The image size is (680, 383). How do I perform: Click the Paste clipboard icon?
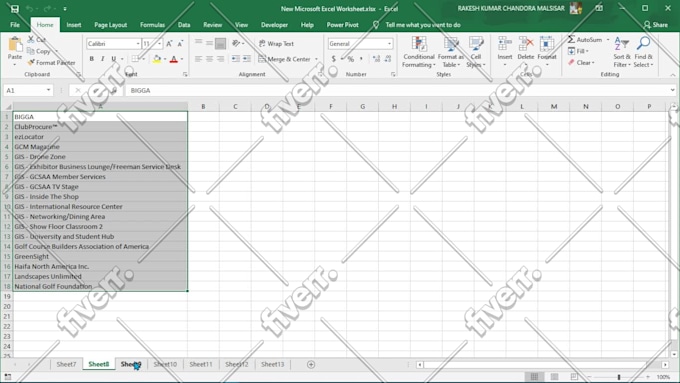click(x=15, y=45)
